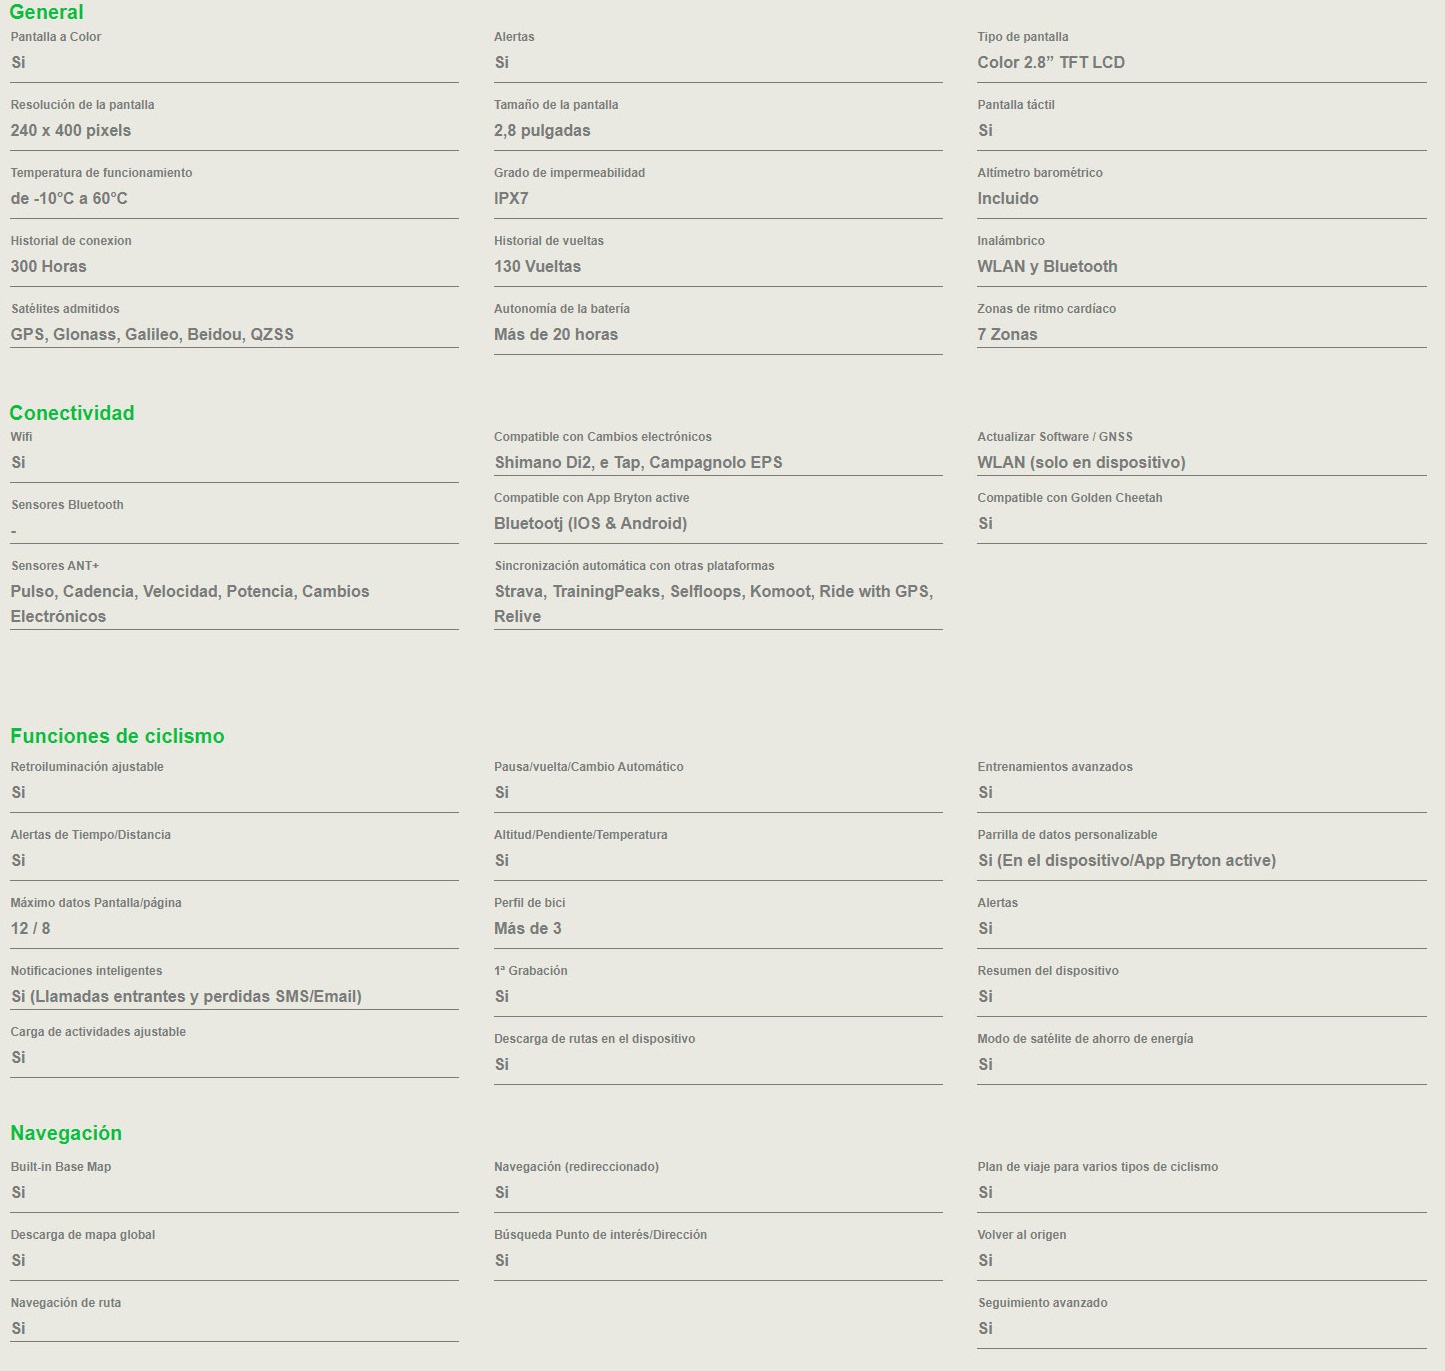
Task: Click the Volver al origen label
Action: pos(1021,1235)
